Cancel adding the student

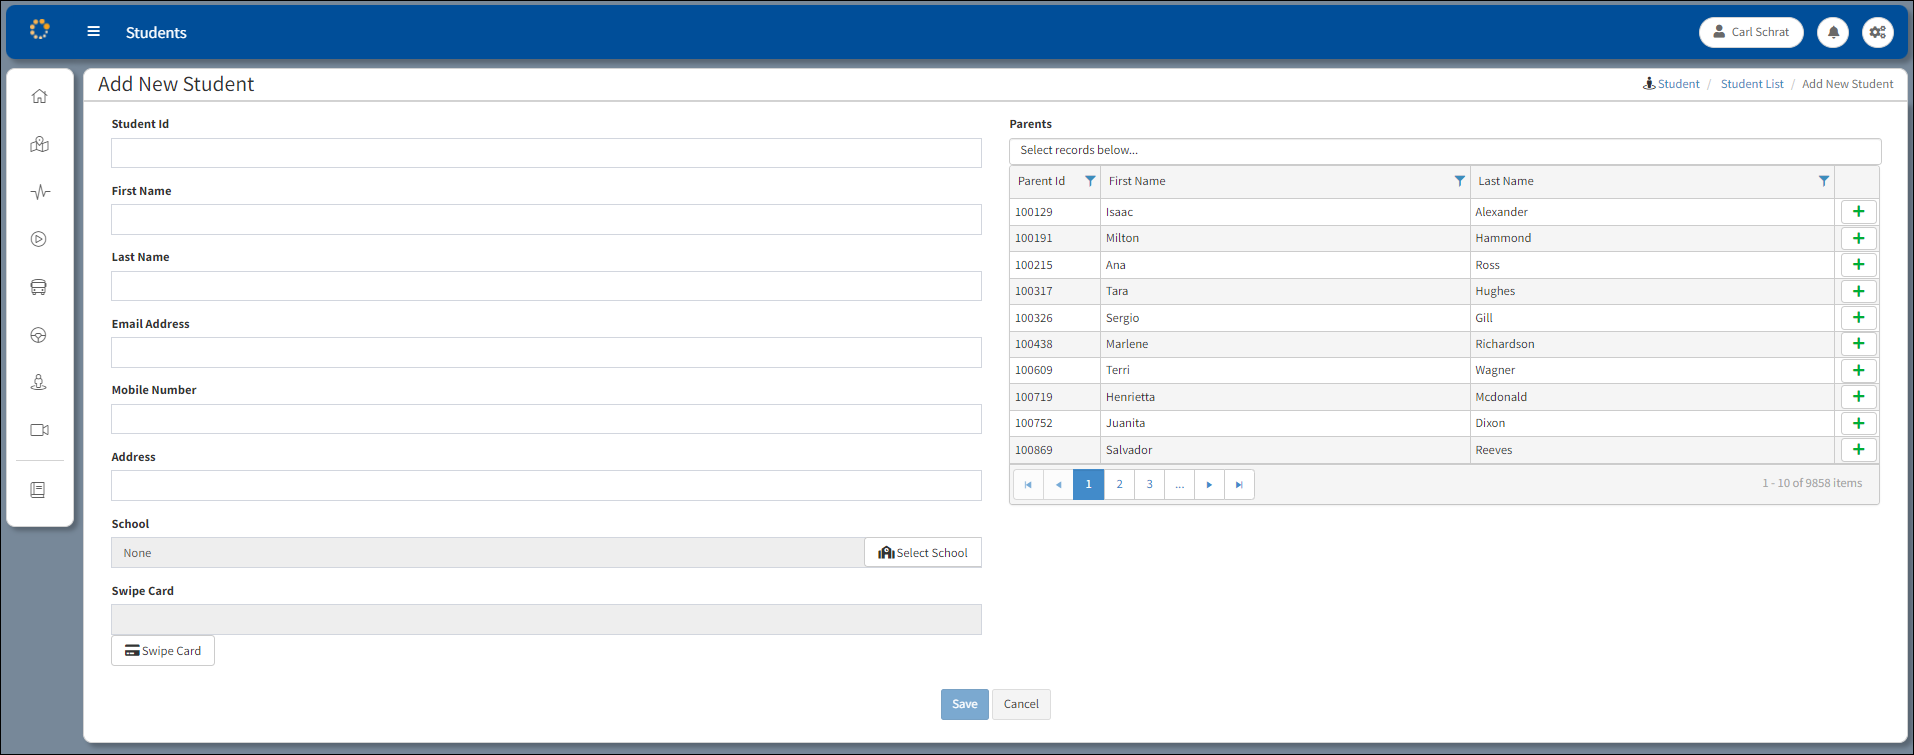pyautogui.click(x=1021, y=704)
